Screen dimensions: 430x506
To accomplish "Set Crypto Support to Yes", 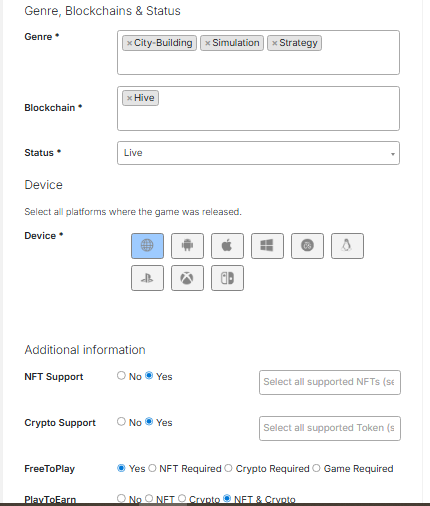I will (x=149, y=422).
